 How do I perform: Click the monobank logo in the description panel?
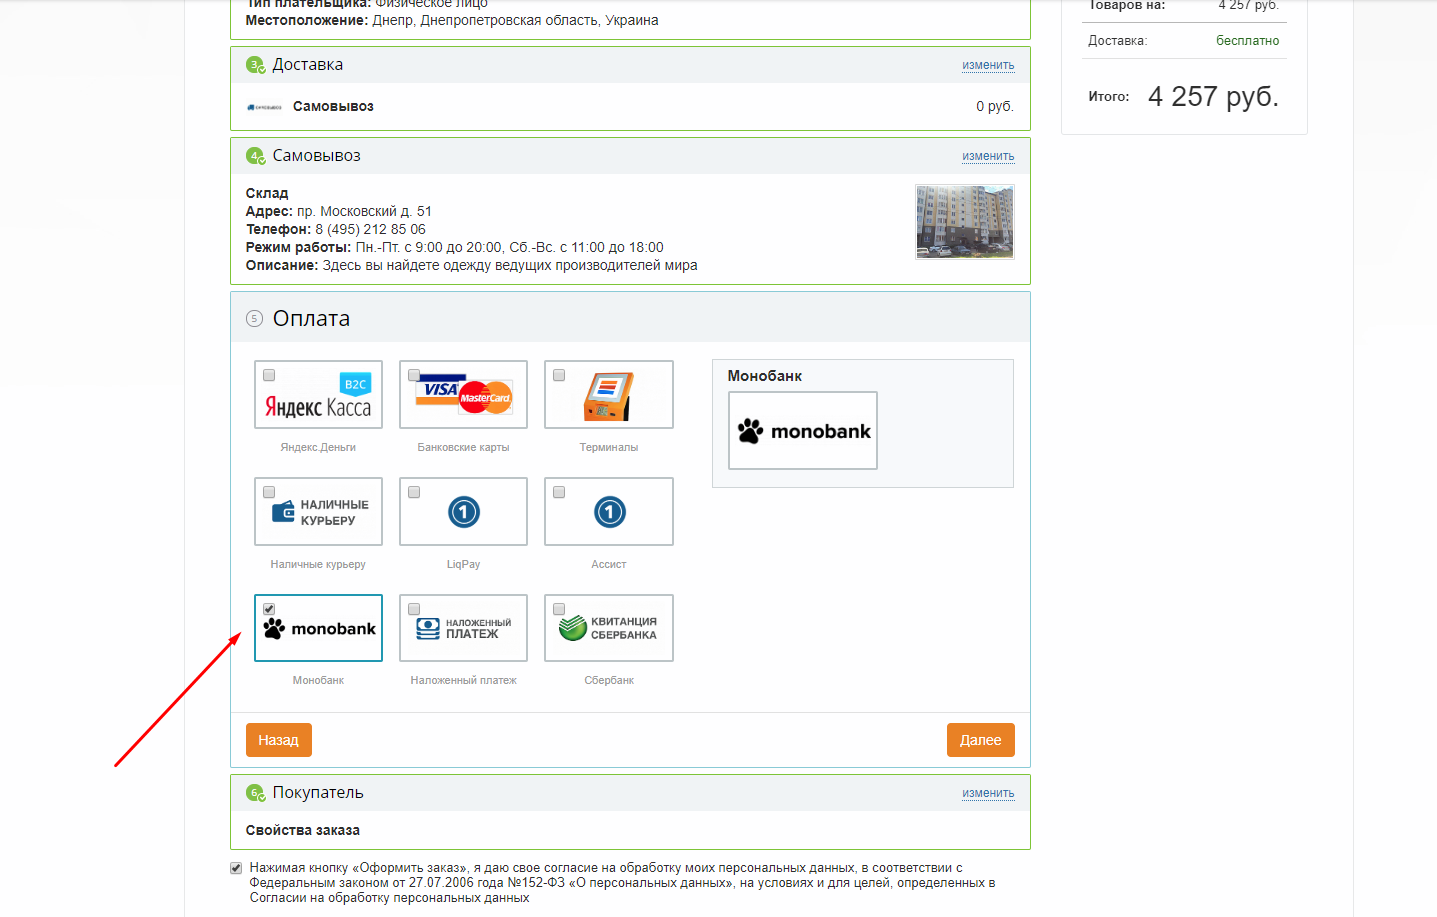803,431
